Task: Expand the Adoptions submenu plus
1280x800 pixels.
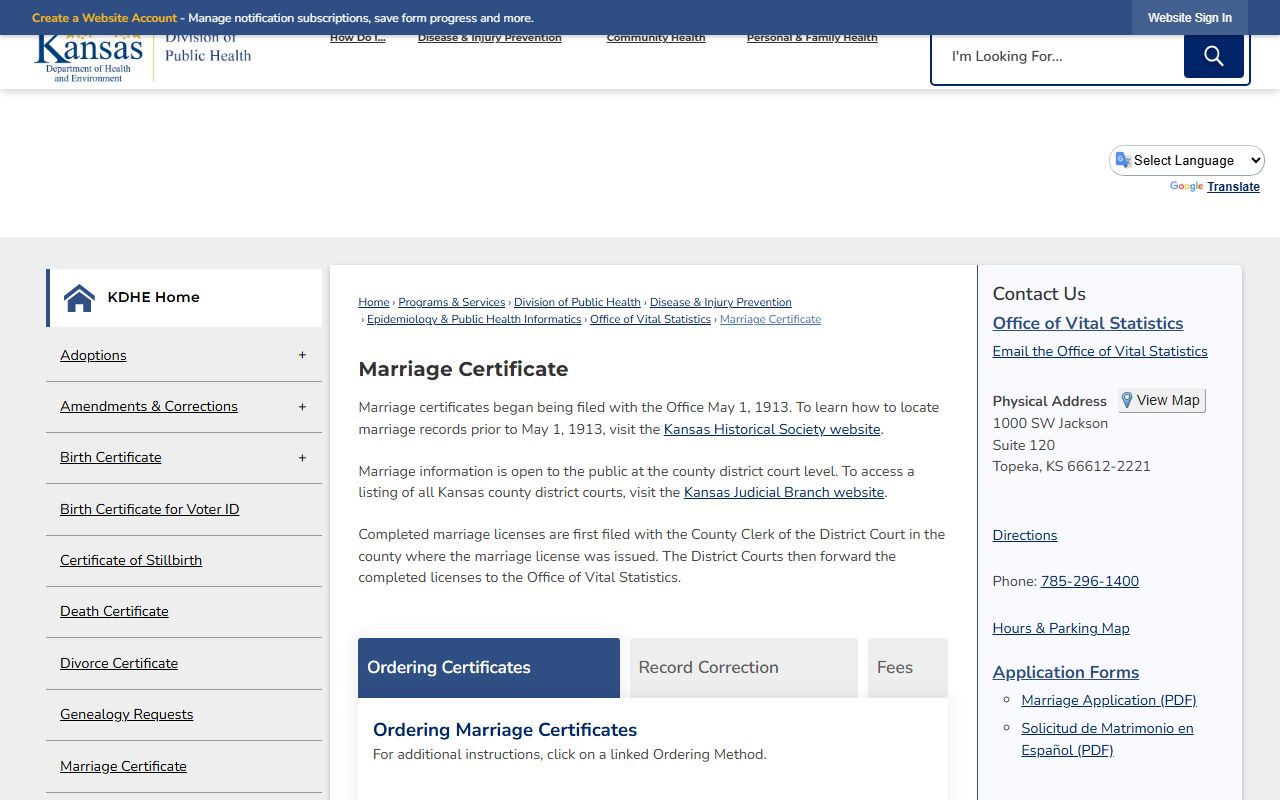Action: coord(302,355)
